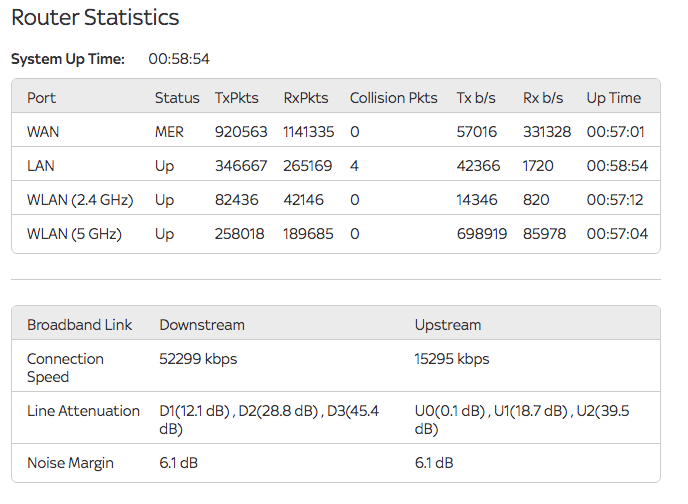Click the RxPkts column header
The width and height of the screenshot is (688, 504).
[305, 98]
